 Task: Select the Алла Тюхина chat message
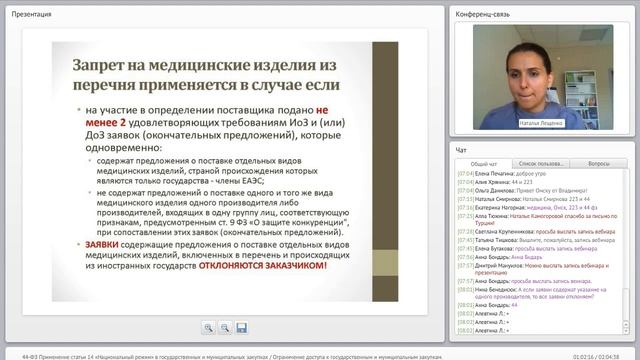point(538,220)
